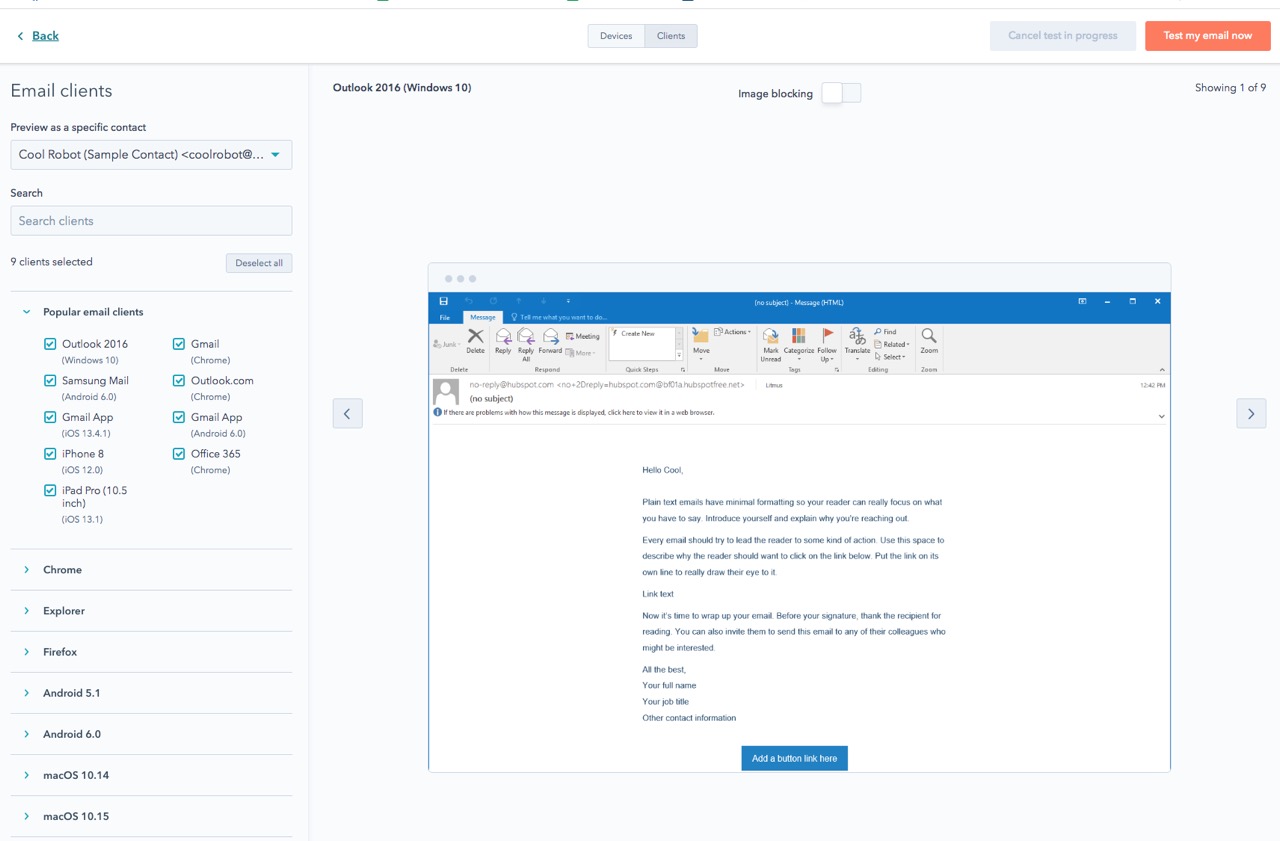Toggle the Image blocking switch

pos(840,93)
